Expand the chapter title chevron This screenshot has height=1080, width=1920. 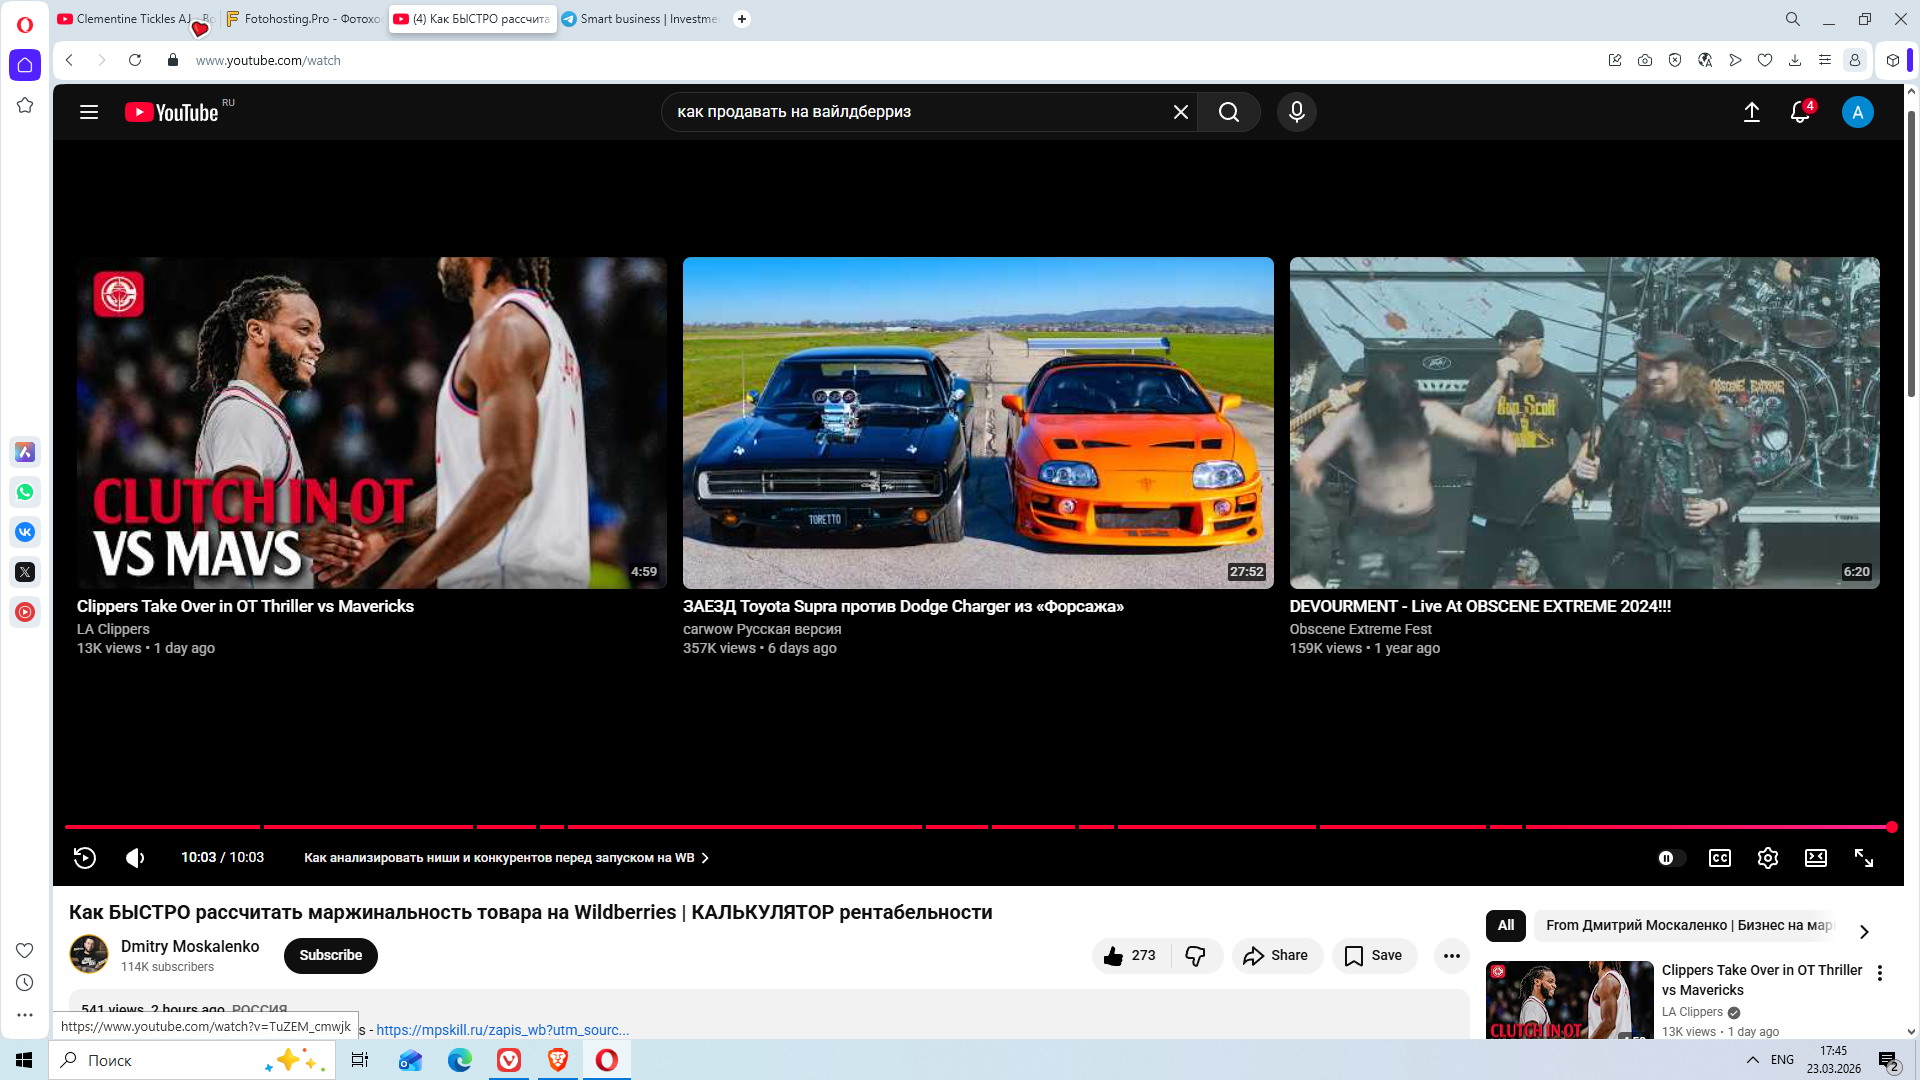pos(705,858)
